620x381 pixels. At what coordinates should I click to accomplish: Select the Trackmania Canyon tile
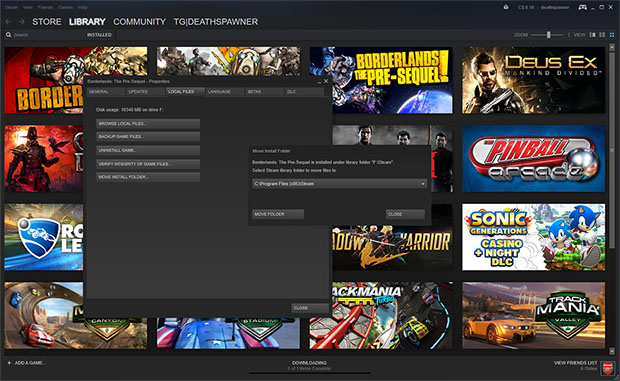(43, 315)
